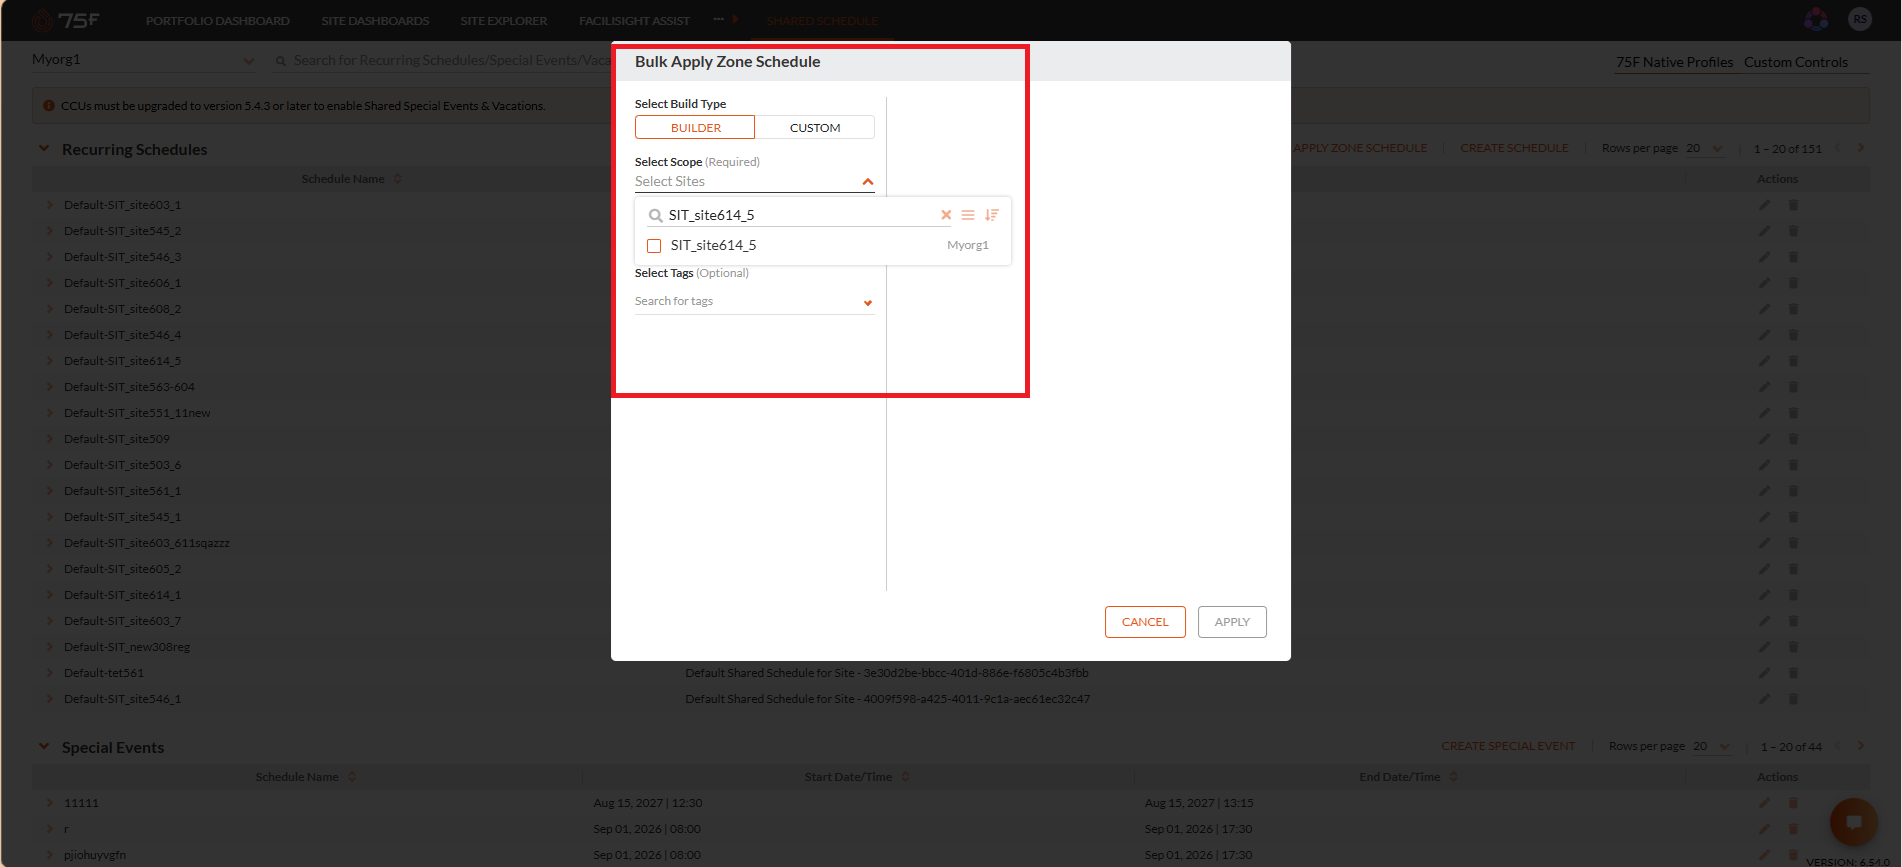Open the RS user avatar menu
Image resolution: width=1902 pixels, height=867 pixels.
(1860, 19)
